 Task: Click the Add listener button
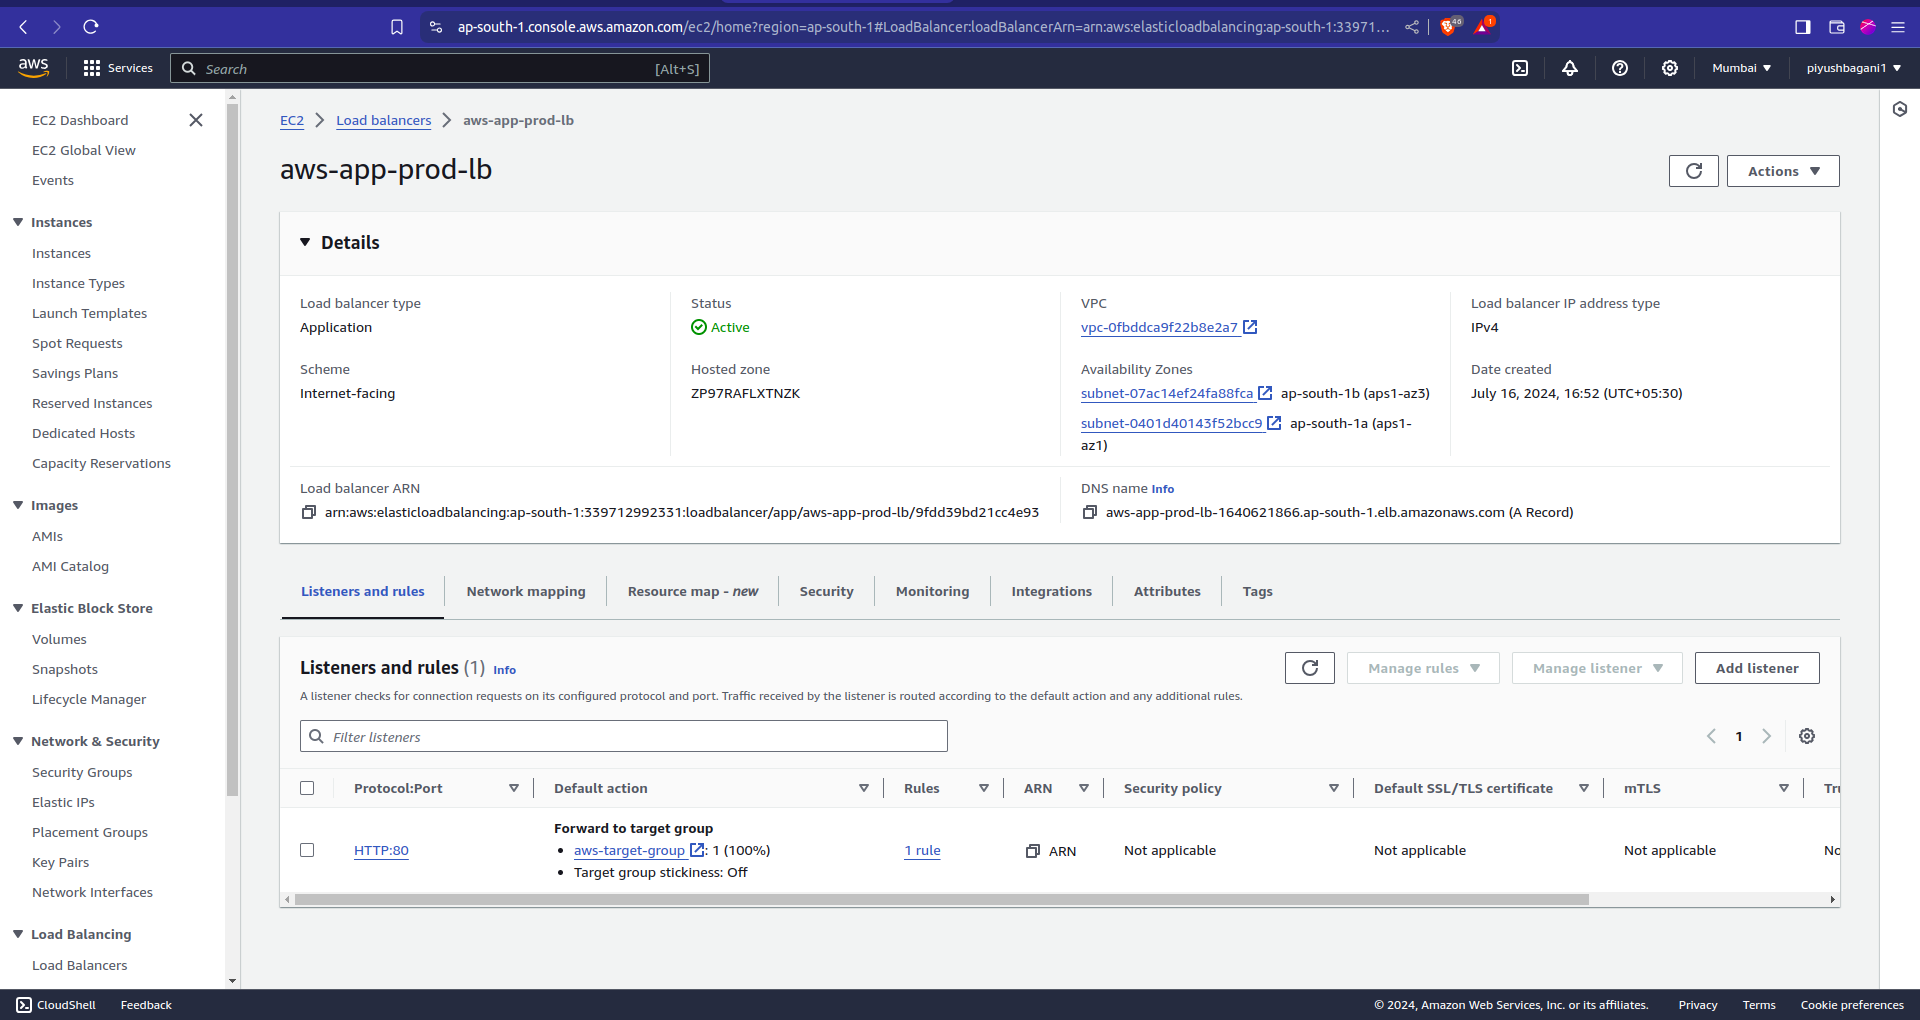pos(1757,668)
